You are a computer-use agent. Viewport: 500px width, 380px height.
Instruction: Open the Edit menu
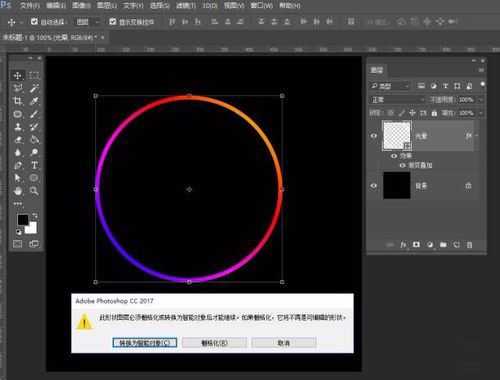click(x=56, y=5)
